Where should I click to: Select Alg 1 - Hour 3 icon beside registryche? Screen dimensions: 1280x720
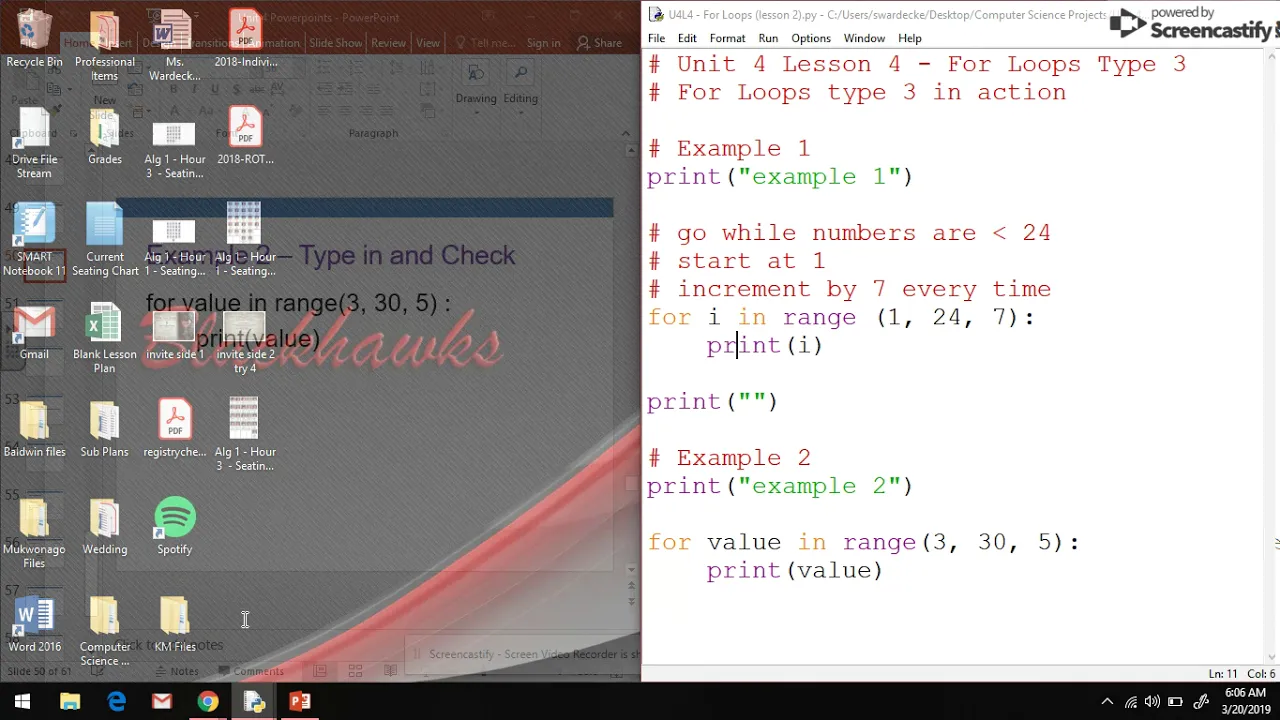click(245, 436)
